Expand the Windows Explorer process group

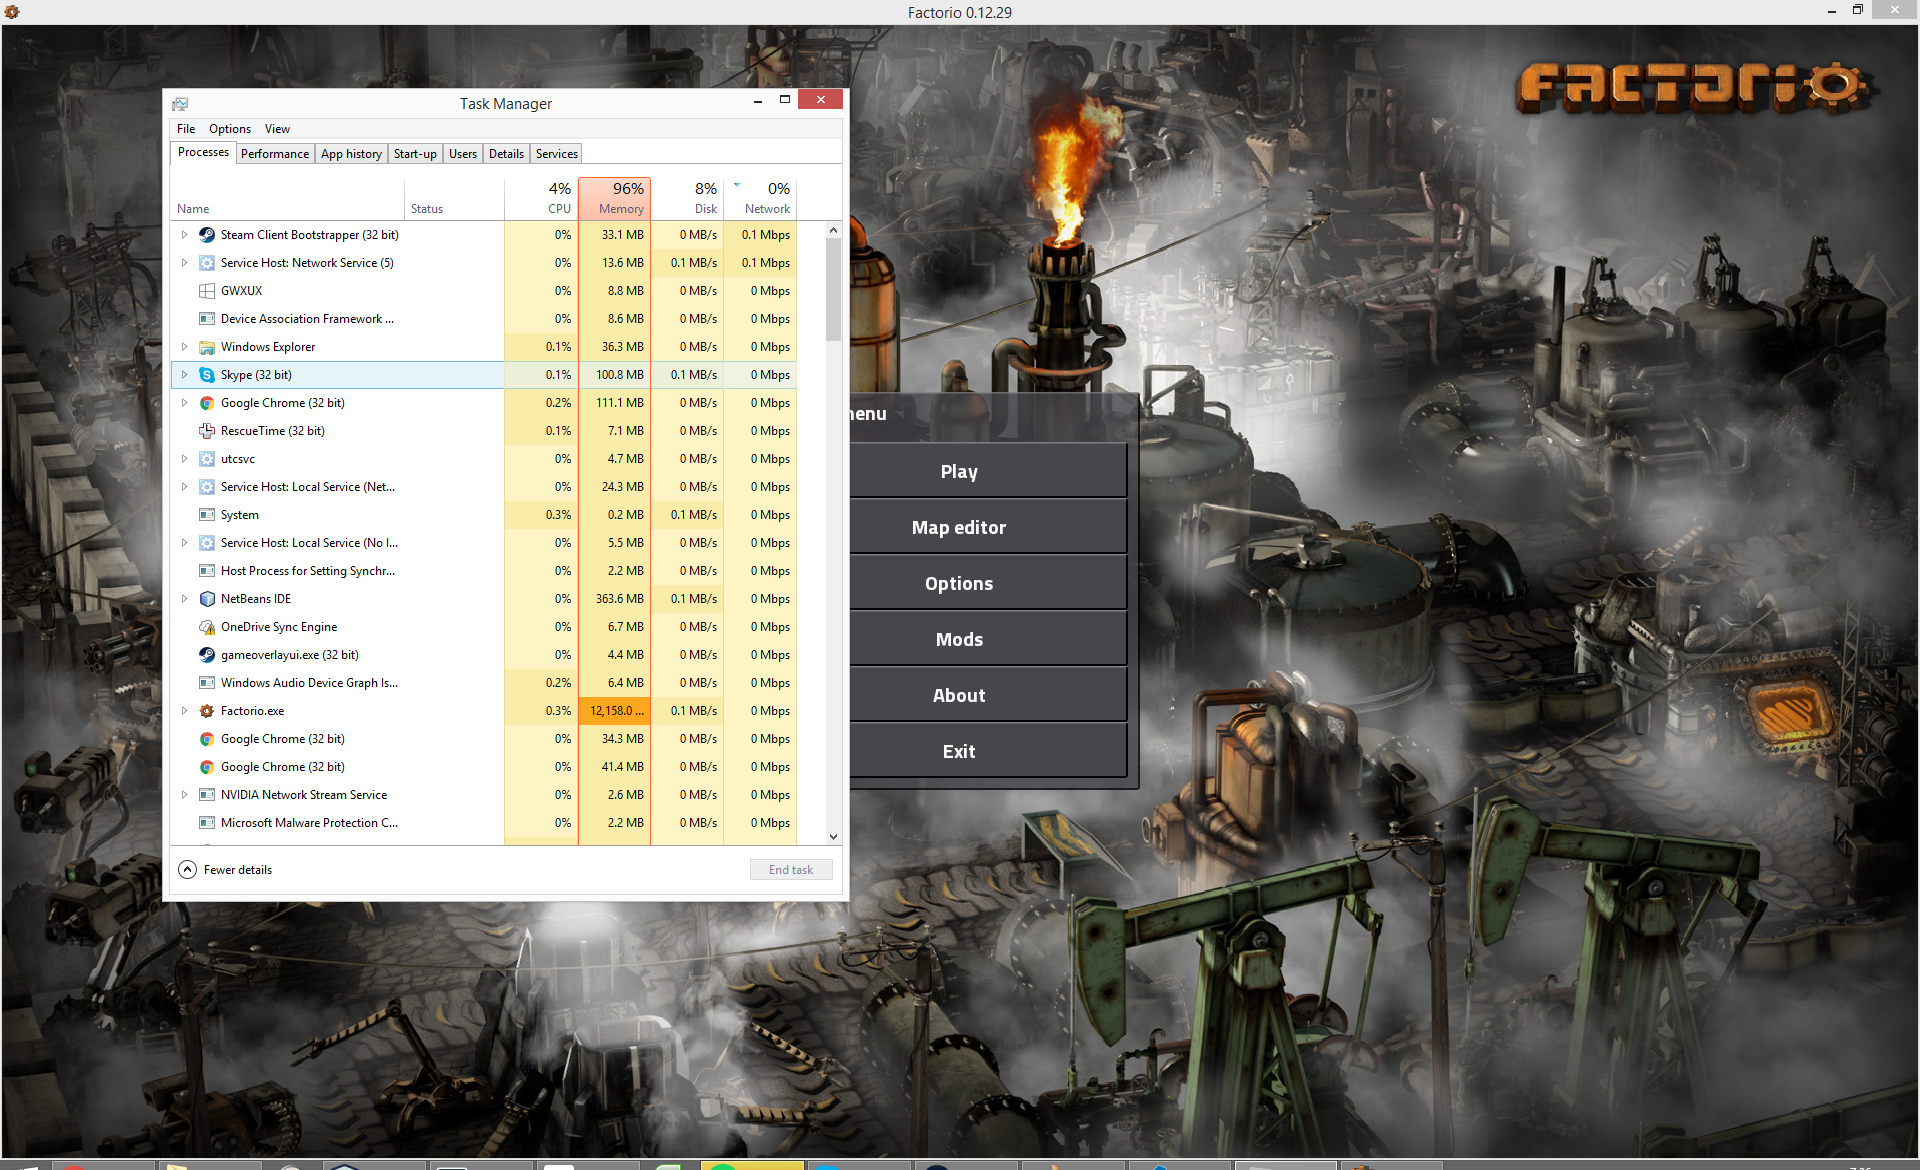click(184, 347)
